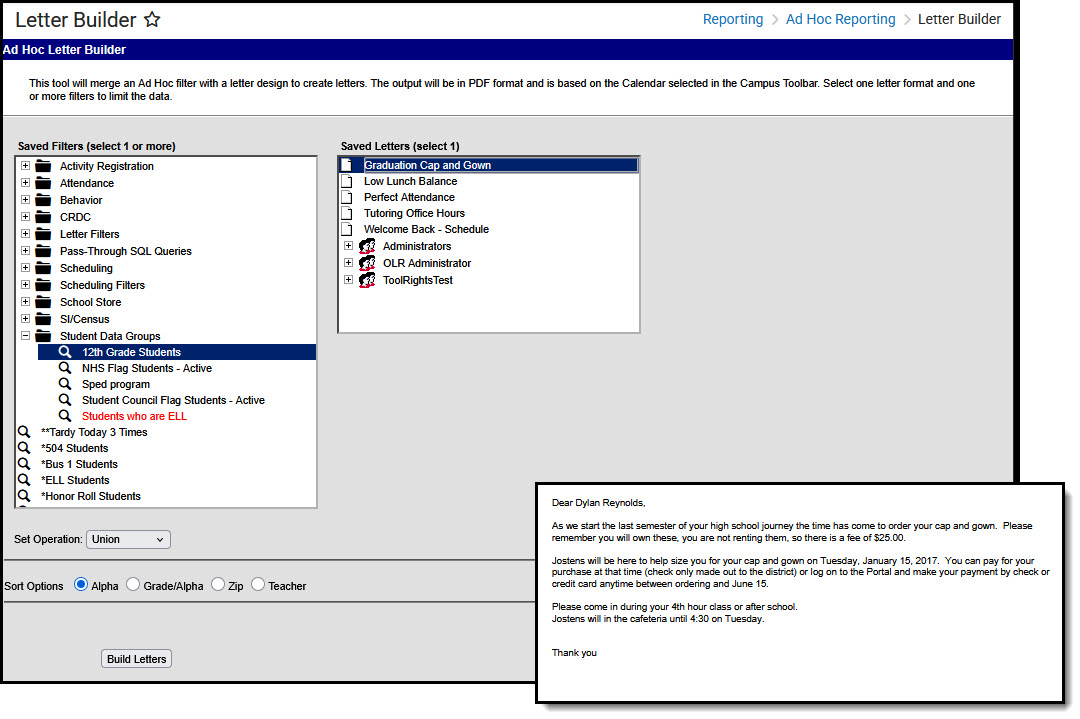Click the OLR Administrator user group icon
This screenshot has width=1080, height=719.
(x=367, y=263)
